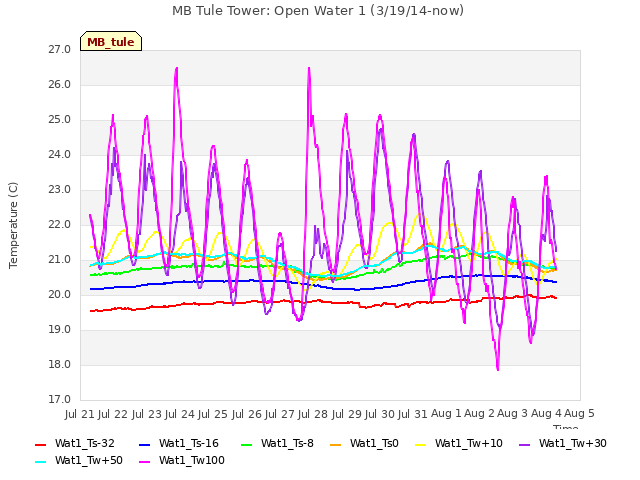Select the Wat1_Tw+50 legend label
Screen dimensions: 640x480
coord(89,461)
